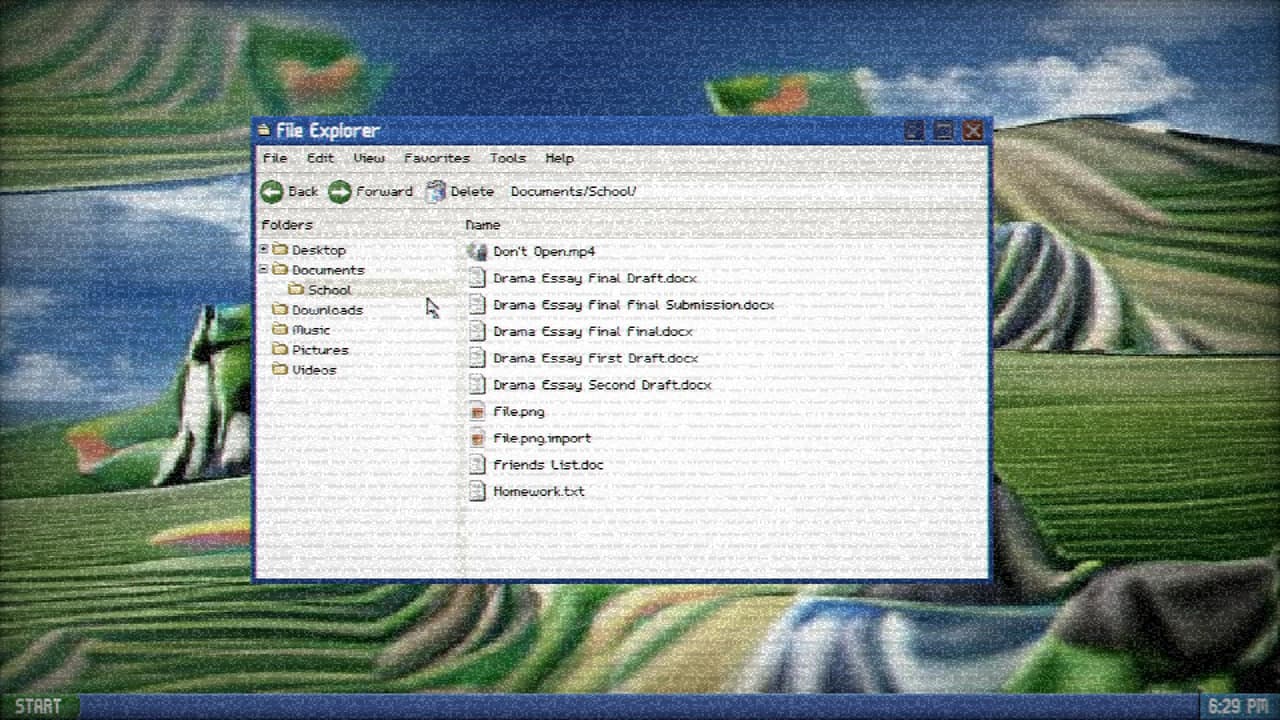Click the green Forward arrow icon
Image resolution: width=1280 pixels, height=720 pixels.
pos(340,192)
